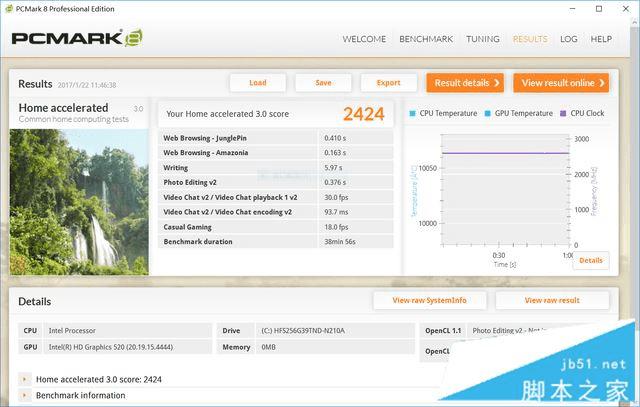Select Video Chat playback 1 v2 row
Image resolution: width=640 pixels, height=407 pixels.
pyautogui.click(x=276, y=198)
